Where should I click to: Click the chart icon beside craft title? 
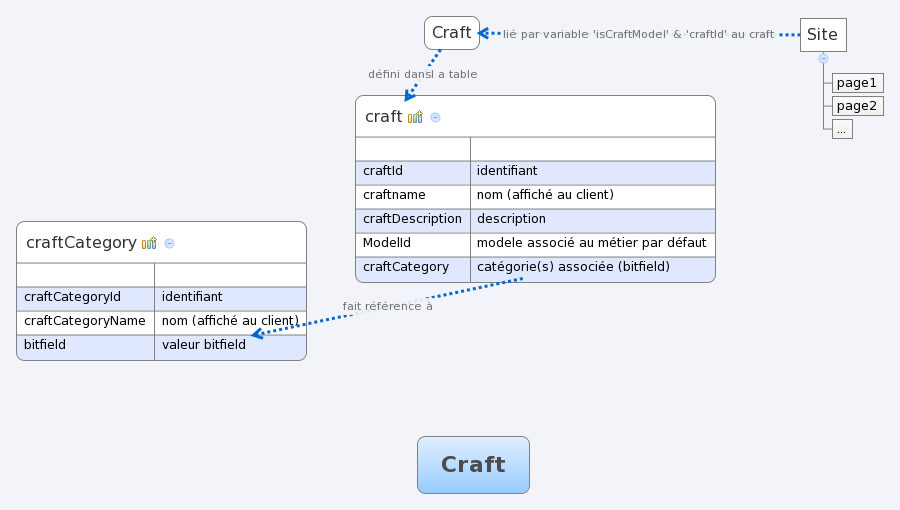pos(415,117)
